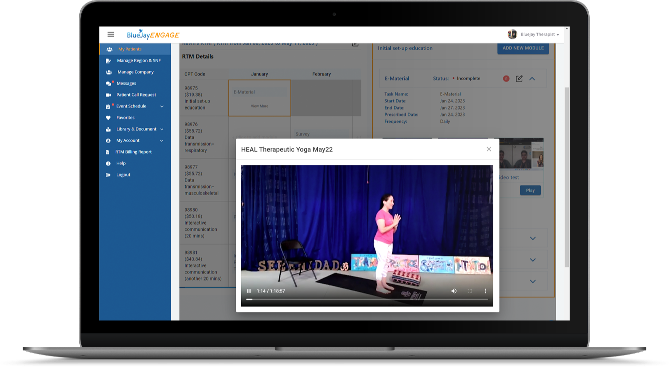Click the Manage Company sidebar icon

click(x=108, y=72)
